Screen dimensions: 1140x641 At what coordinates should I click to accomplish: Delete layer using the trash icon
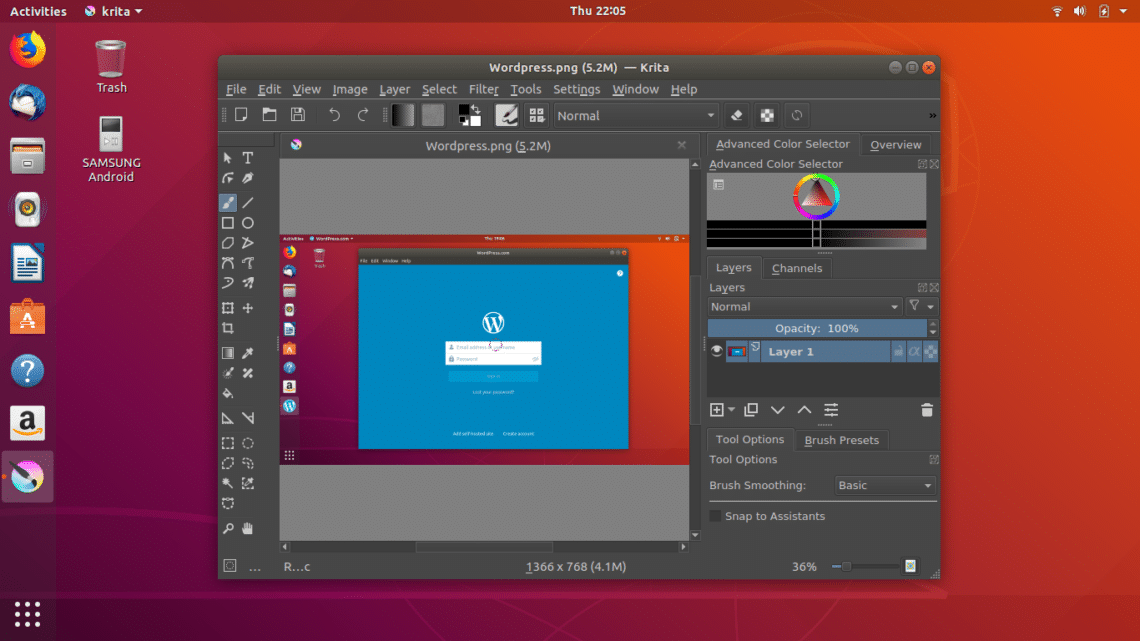point(926,410)
